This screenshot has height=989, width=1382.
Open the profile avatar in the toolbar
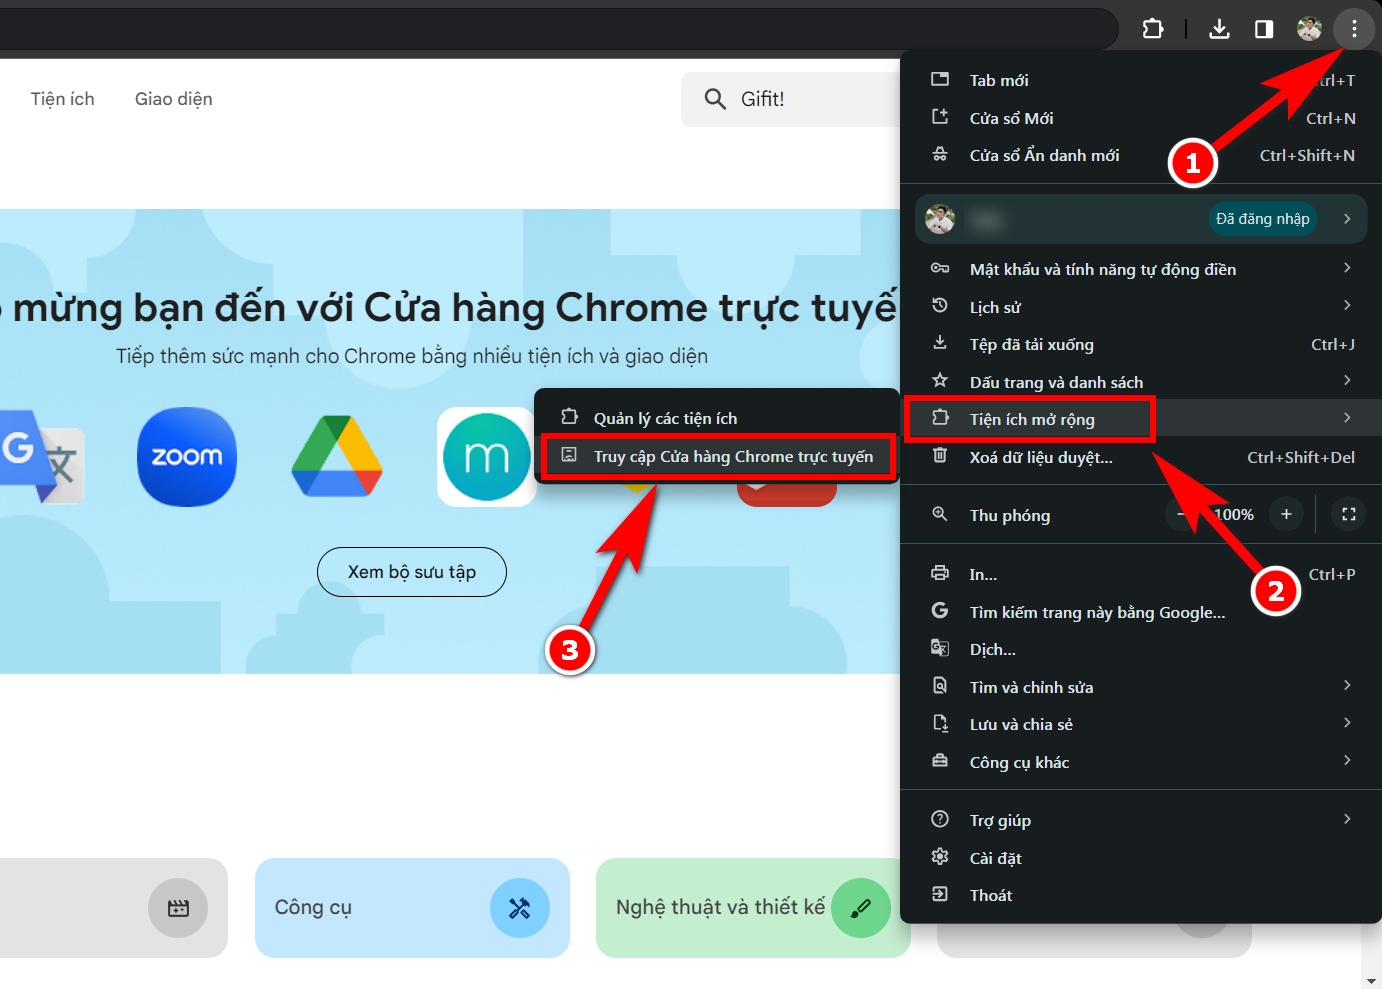pyautogui.click(x=1308, y=28)
